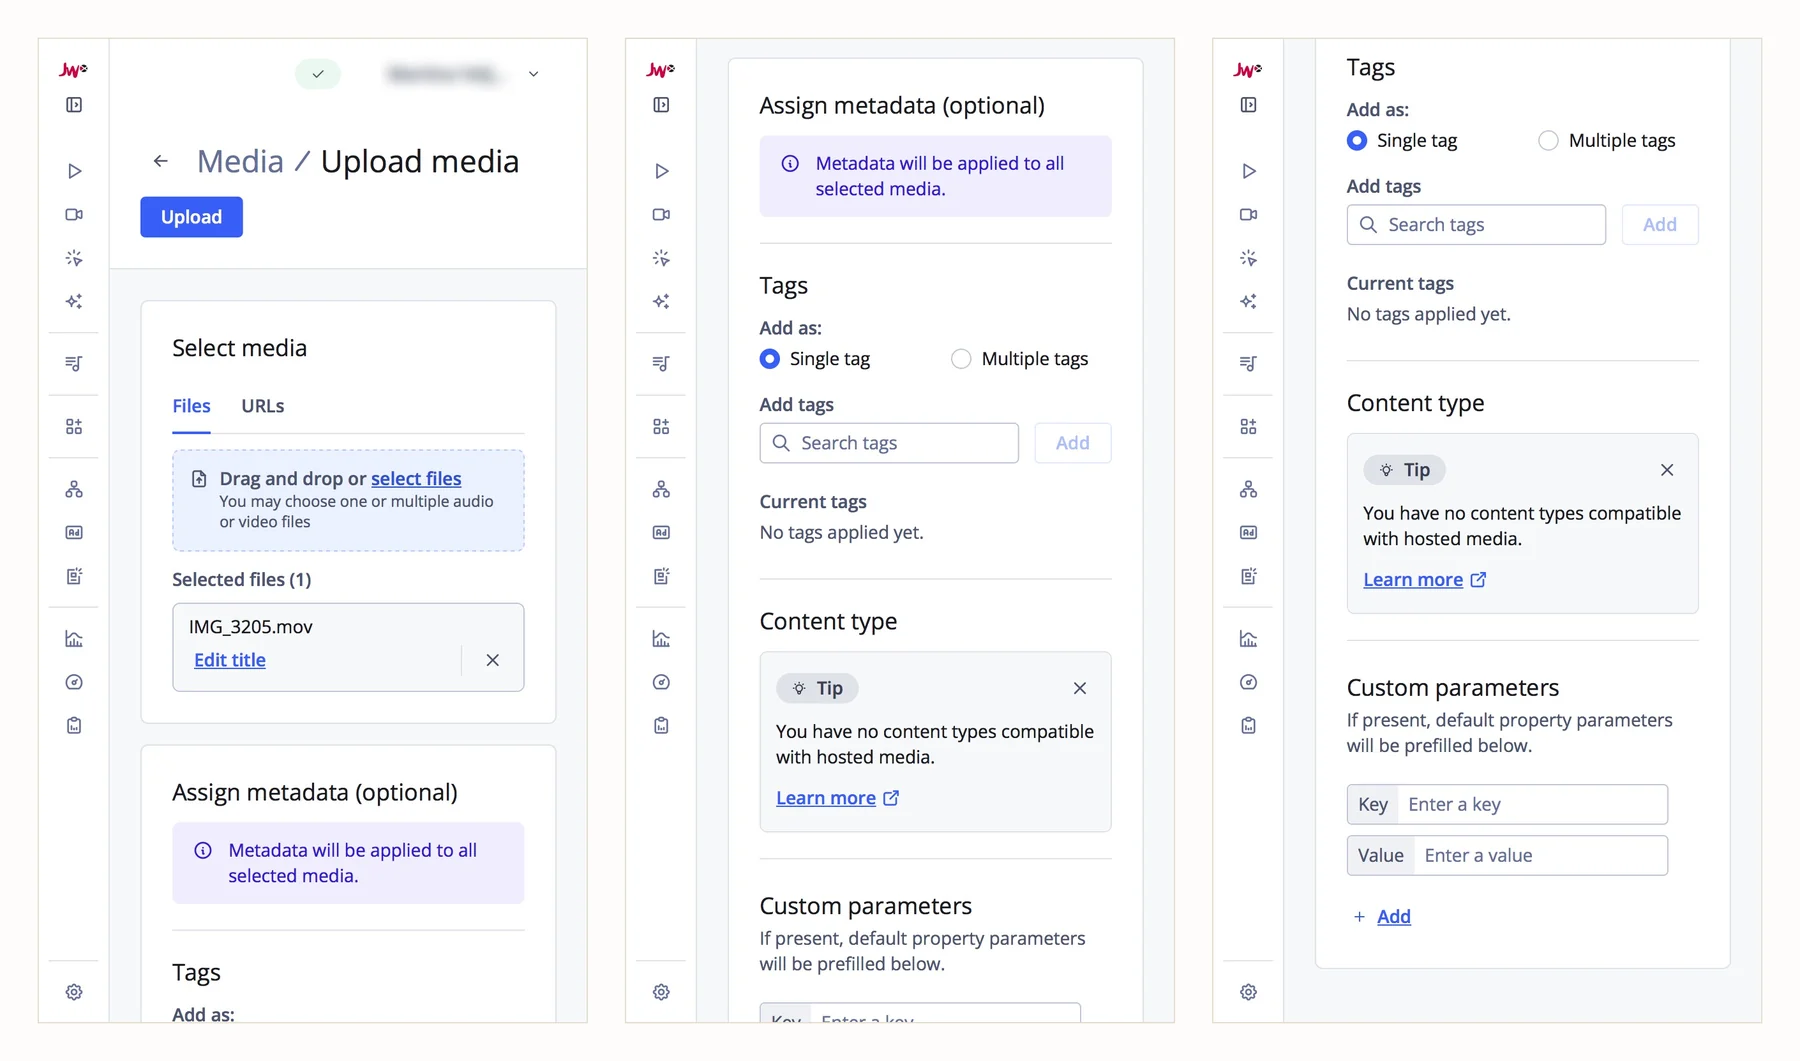Remove selected file IMG_3205.mov
This screenshot has width=1800, height=1061.
click(492, 660)
